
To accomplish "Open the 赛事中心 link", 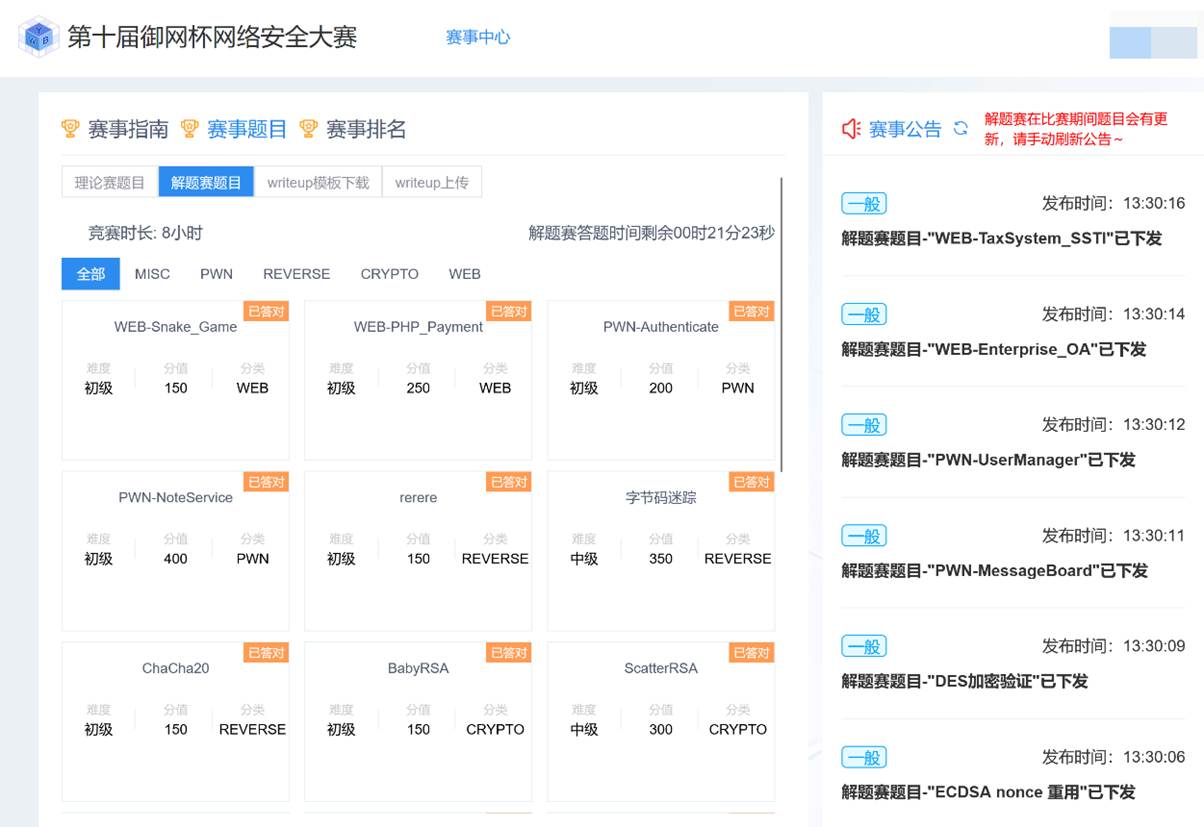I will coord(478,37).
